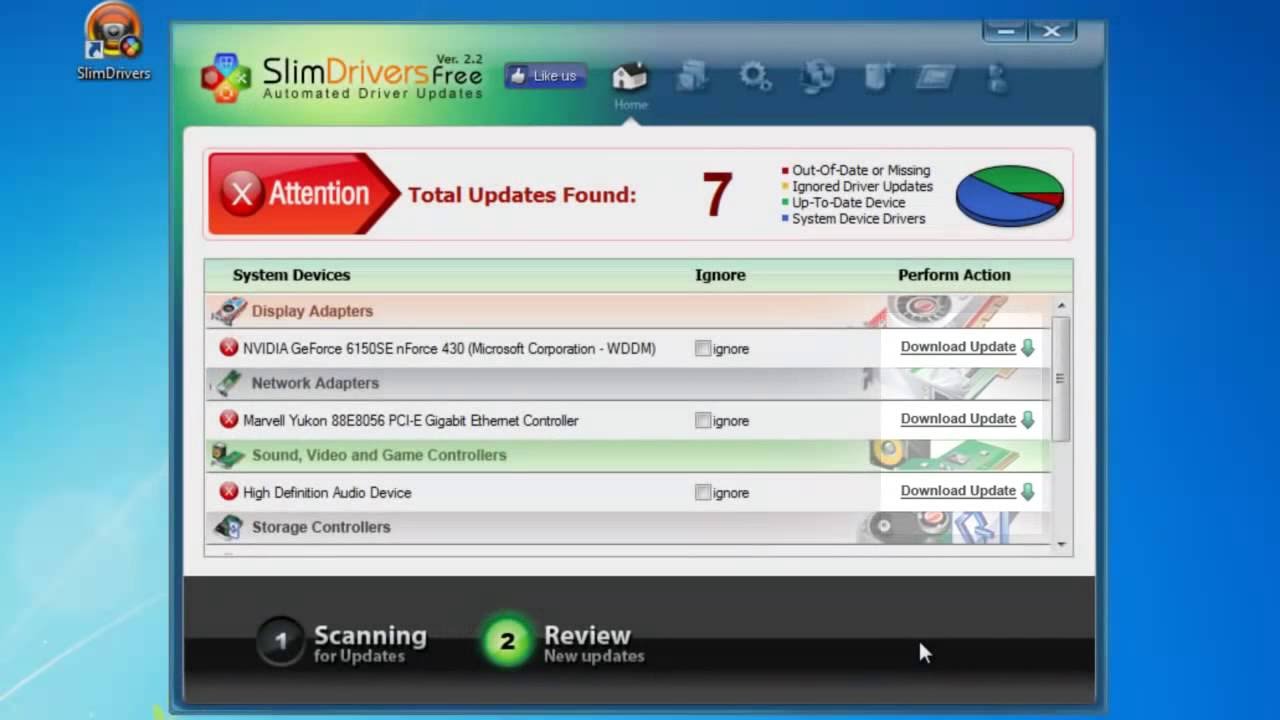The image size is (1280, 720).
Task: Click the step 1 Scanning circle
Action: pos(281,642)
